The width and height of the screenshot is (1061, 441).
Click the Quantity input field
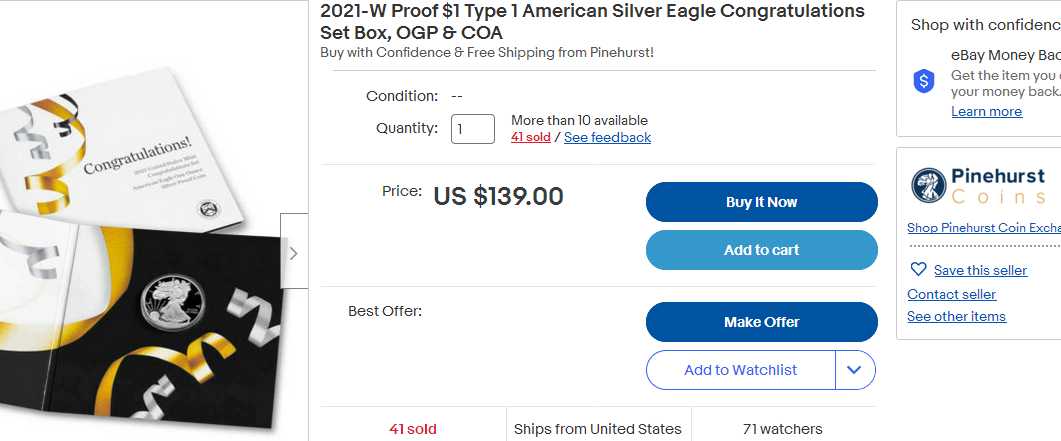click(x=472, y=129)
